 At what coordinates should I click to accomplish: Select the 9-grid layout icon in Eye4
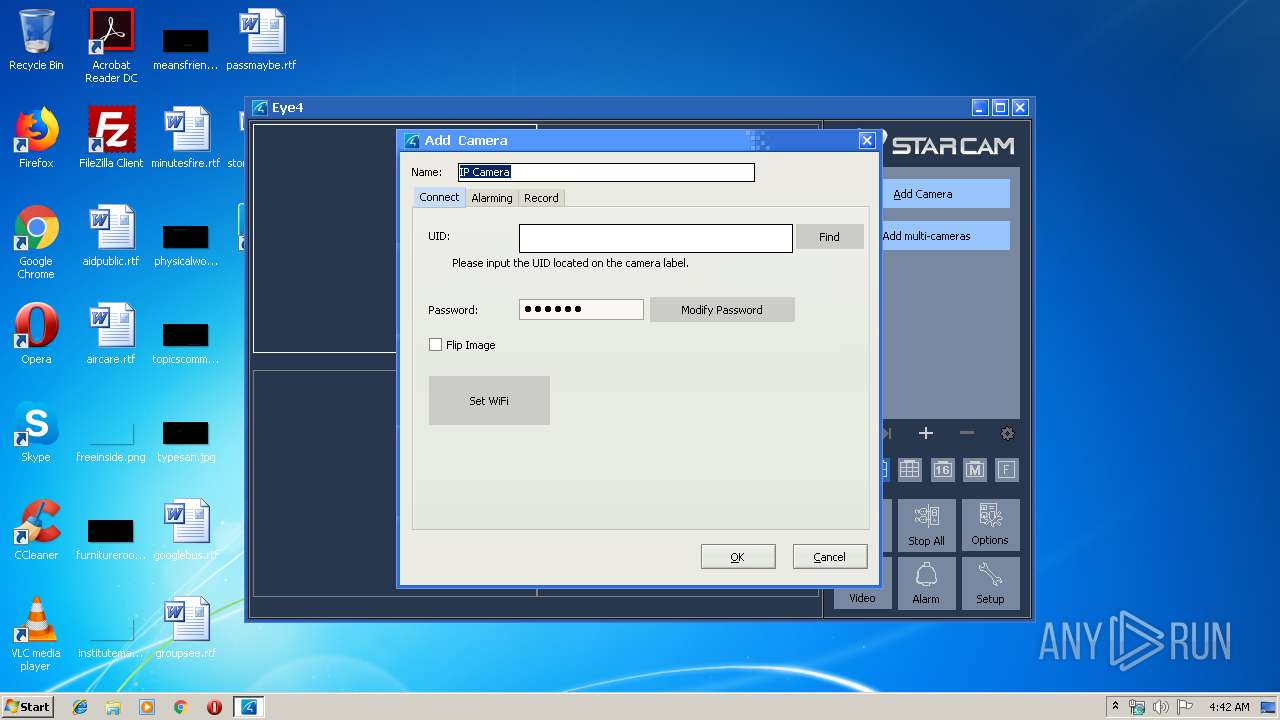pyautogui.click(x=909, y=469)
